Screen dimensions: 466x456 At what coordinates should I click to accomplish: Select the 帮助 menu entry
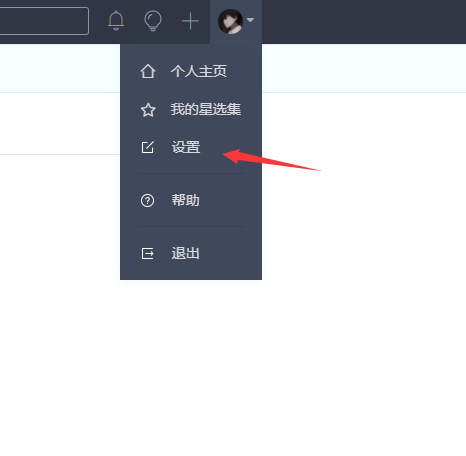coord(186,200)
